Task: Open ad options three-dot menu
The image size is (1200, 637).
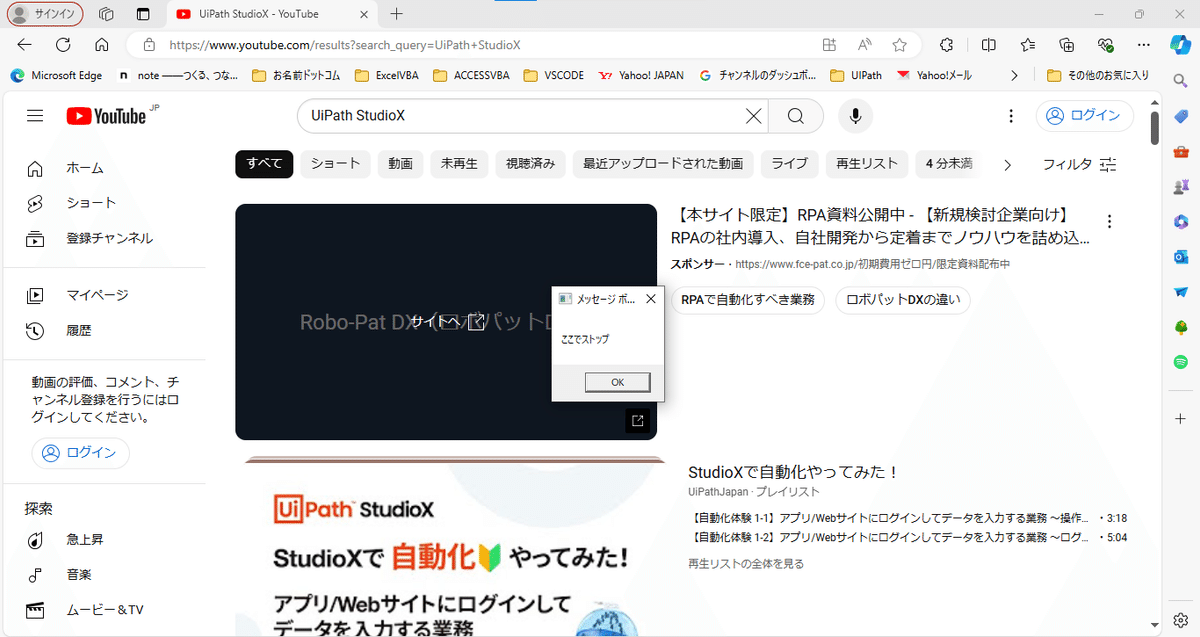Action: pos(1109,222)
